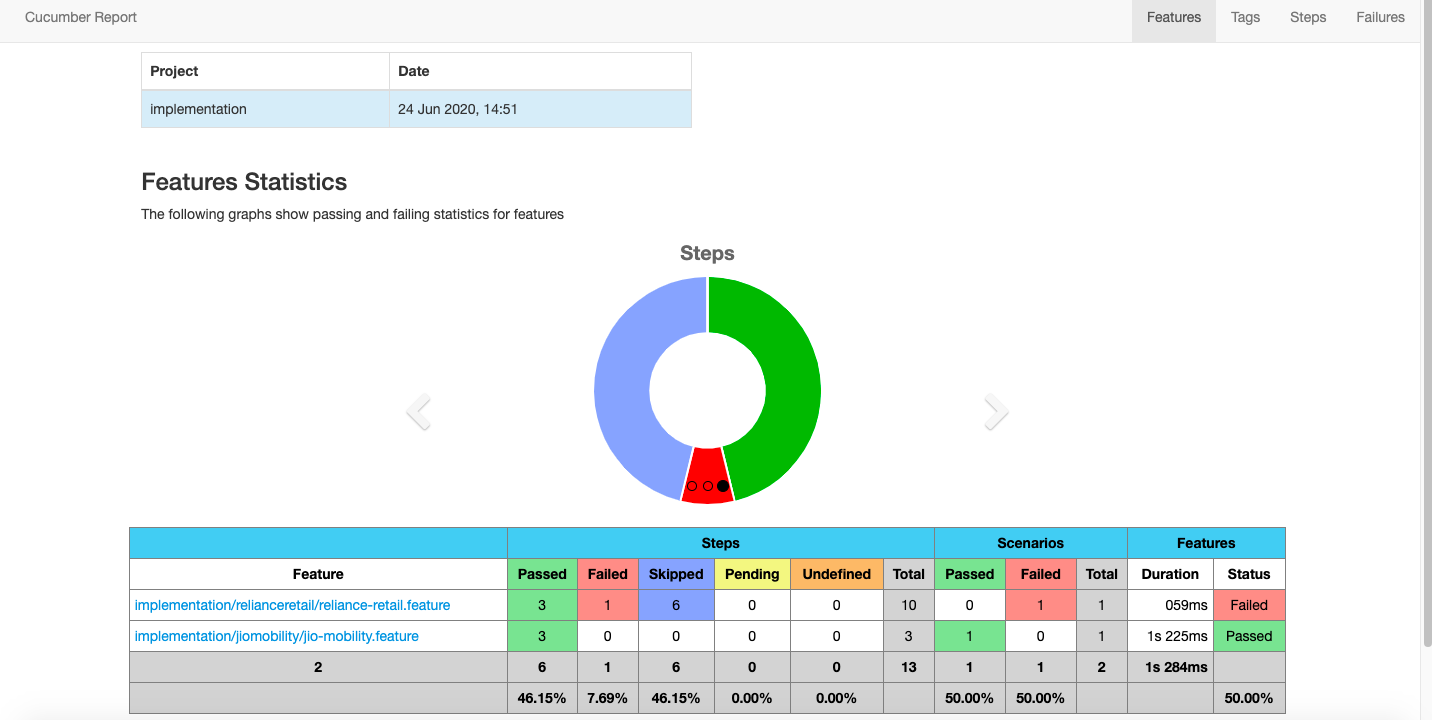1432x720 pixels.
Task: Sort by the Feature column header
Action: (x=318, y=574)
